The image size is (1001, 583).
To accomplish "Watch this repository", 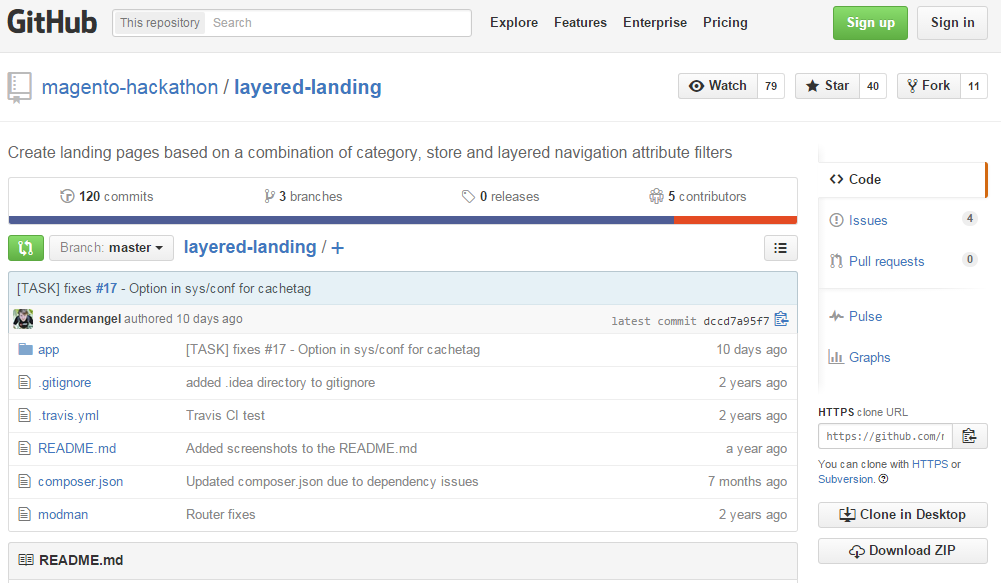I will click(718, 86).
